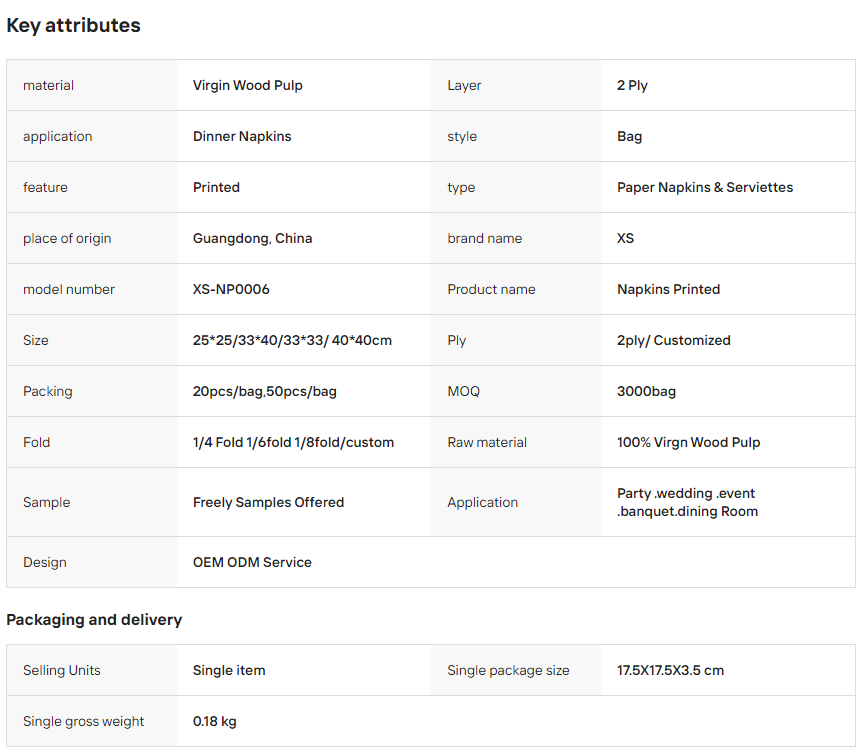This screenshot has width=861, height=750.
Task: Select the 'Dinner Napkins' application value
Action: [x=242, y=136]
